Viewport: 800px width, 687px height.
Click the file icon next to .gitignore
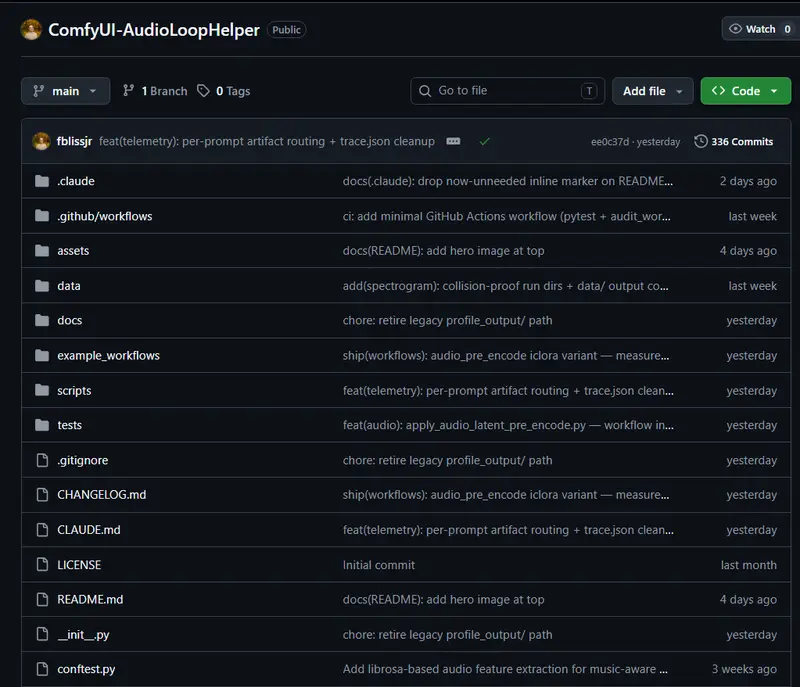(42, 461)
